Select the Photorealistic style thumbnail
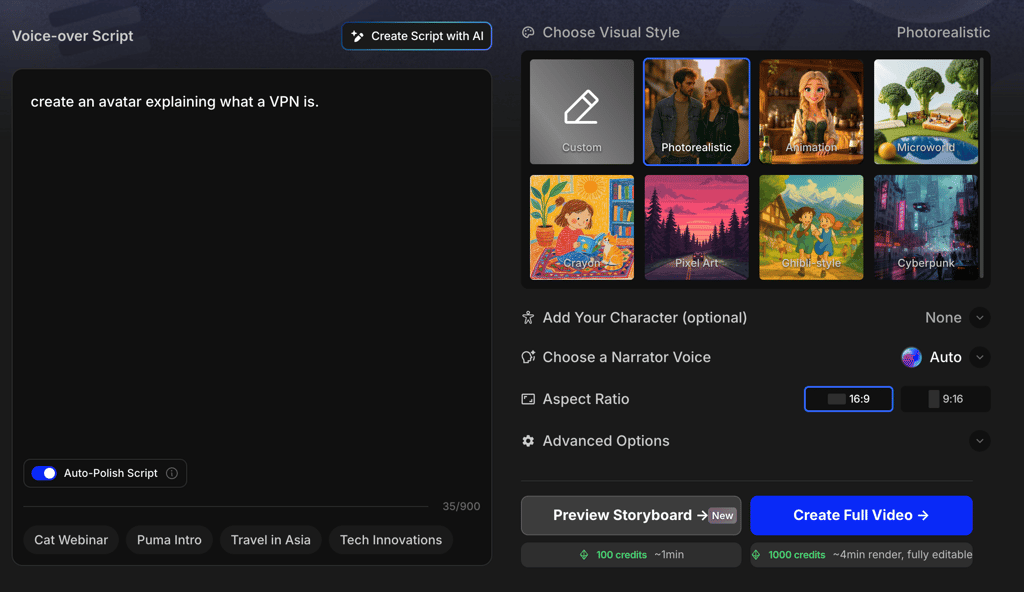This screenshot has width=1024, height=592. click(697, 112)
